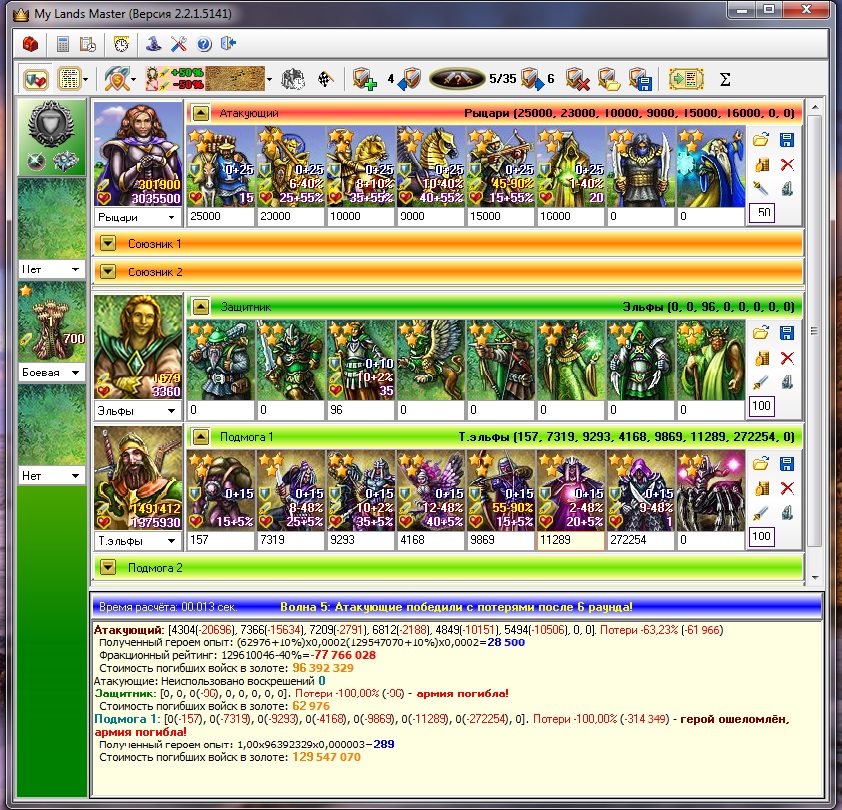Click scroll down arrow of armies panel

pyautogui.click(x=815, y=578)
